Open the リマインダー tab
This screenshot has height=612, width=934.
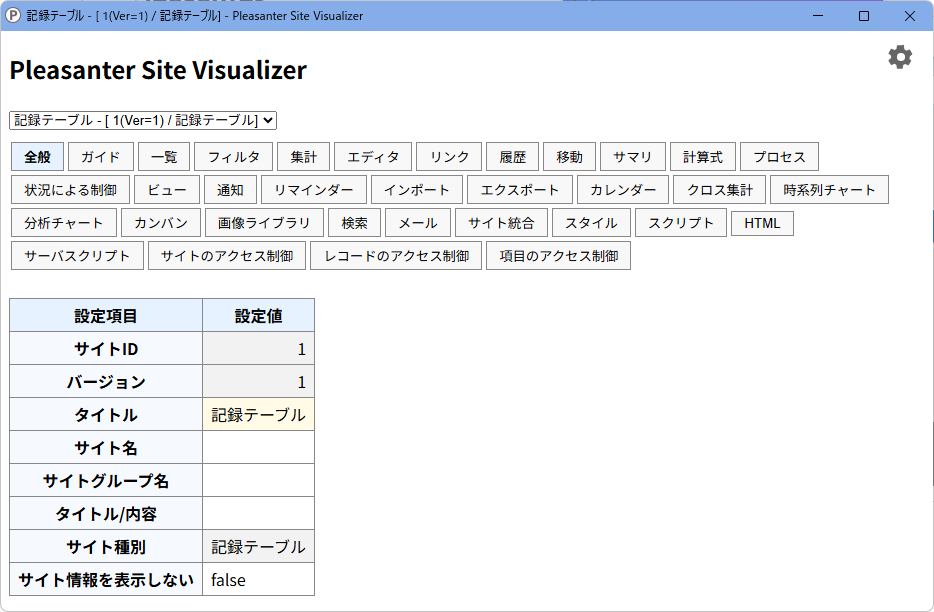[314, 189]
